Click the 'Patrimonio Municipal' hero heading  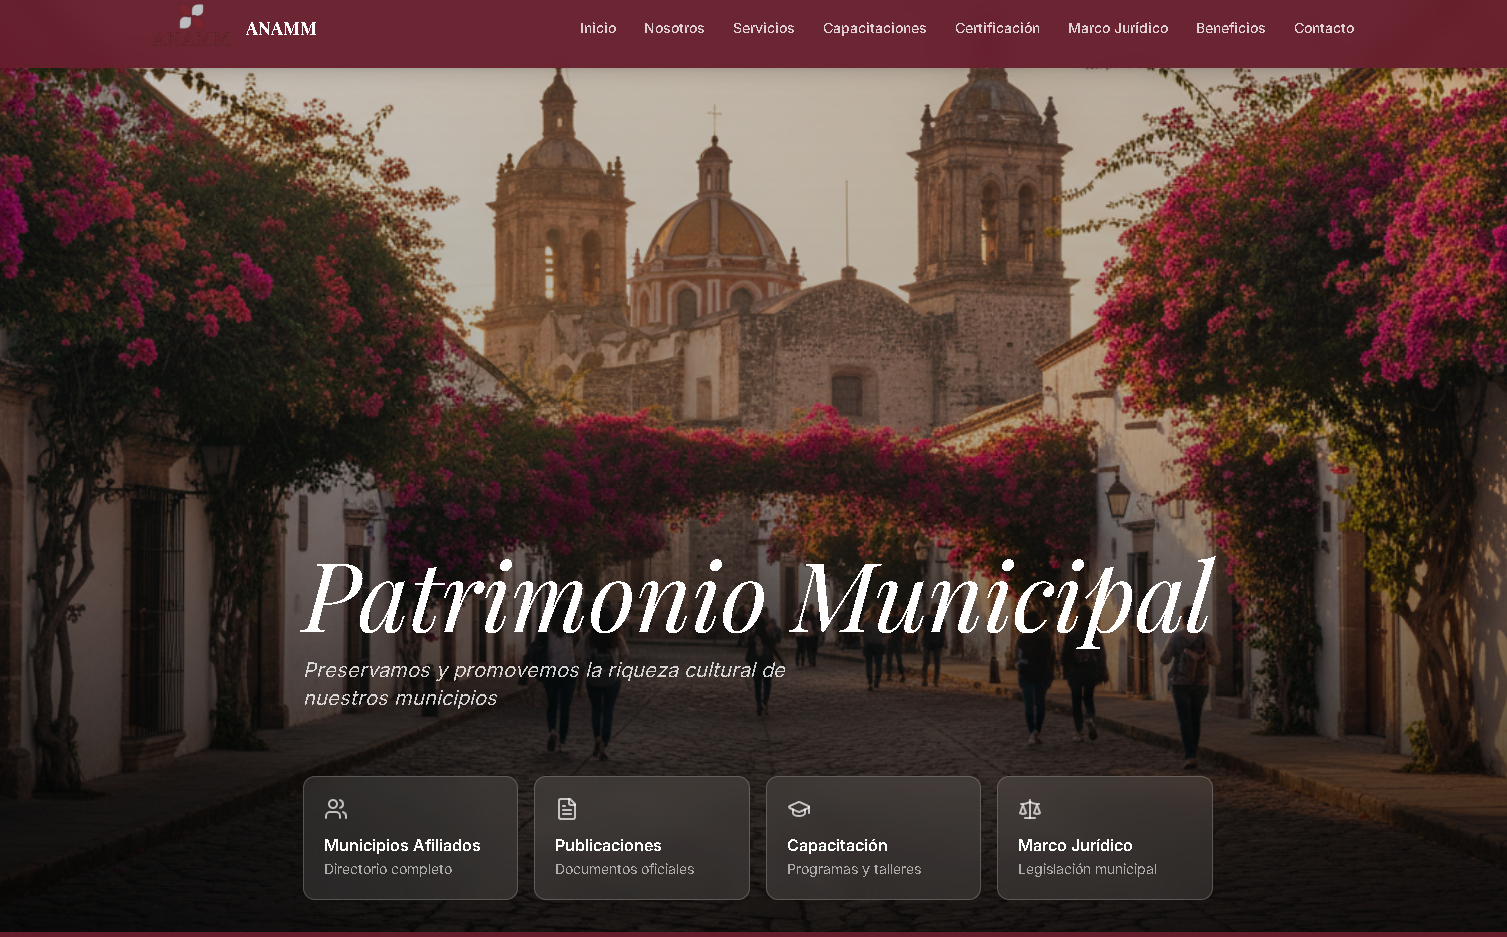point(757,598)
